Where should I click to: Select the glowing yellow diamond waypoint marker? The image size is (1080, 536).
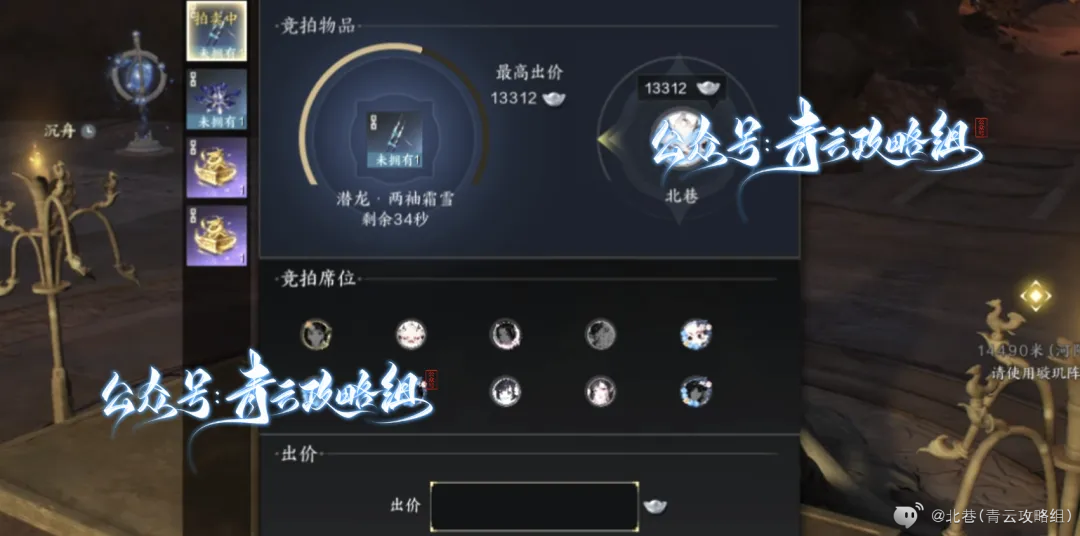pos(1035,296)
